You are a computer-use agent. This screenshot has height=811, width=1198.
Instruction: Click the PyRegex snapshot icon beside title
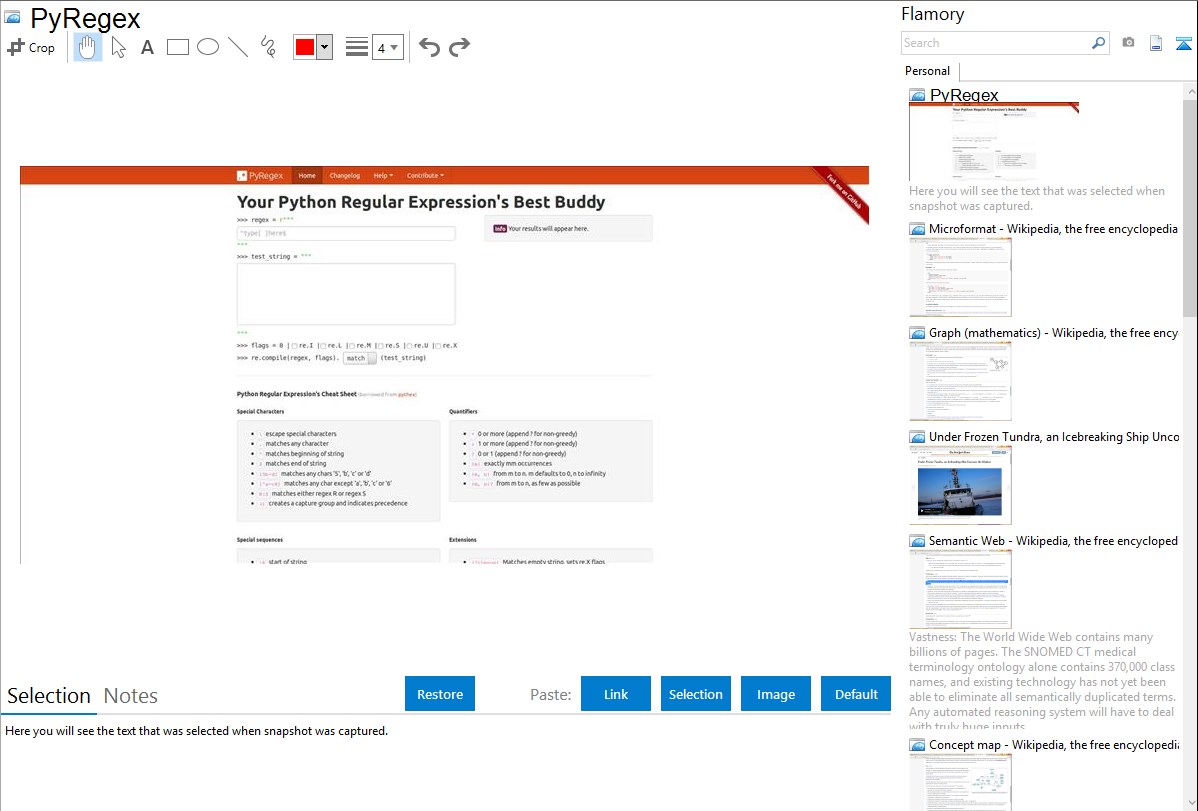(x=12, y=17)
